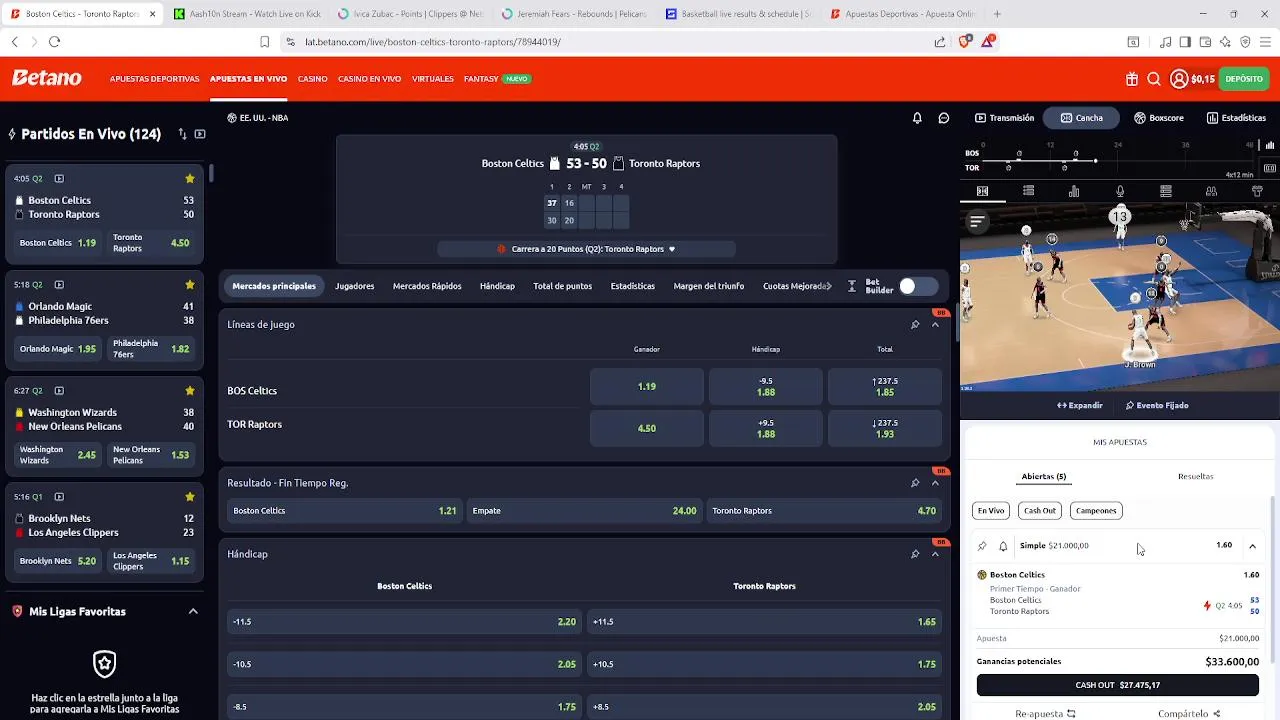Click the live matches list scrollbar
Screen dimensions: 1280x720
click(211, 173)
